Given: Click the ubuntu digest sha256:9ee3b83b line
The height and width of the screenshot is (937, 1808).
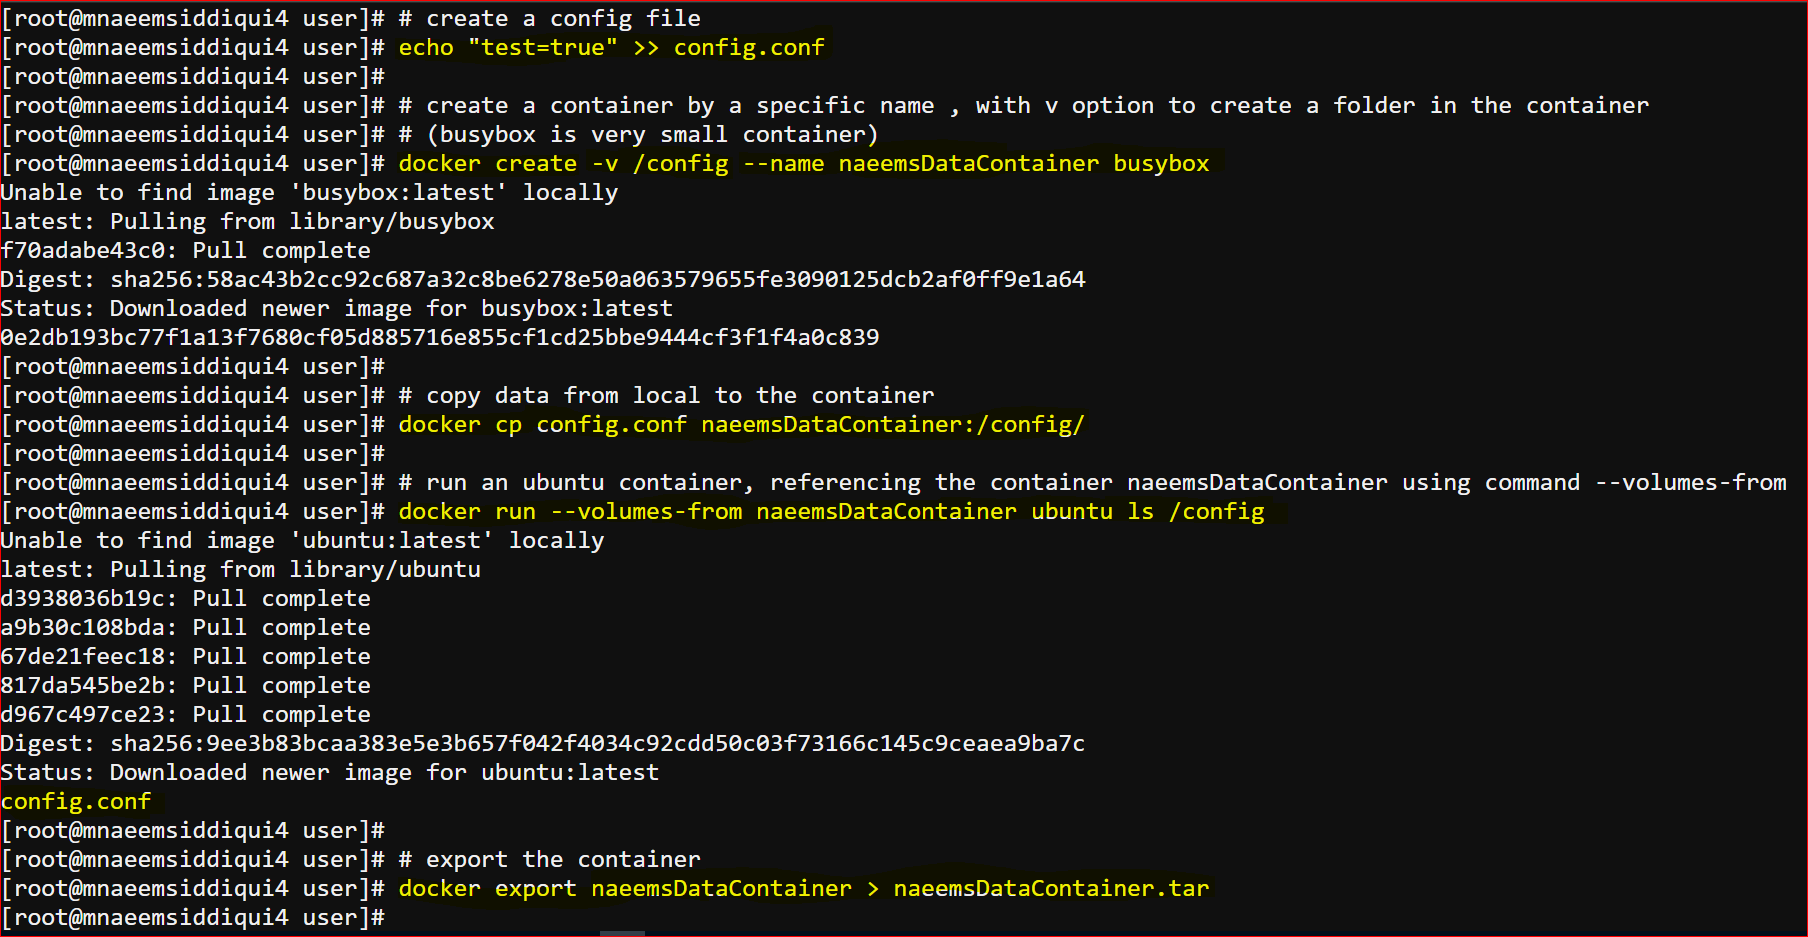Looking at the screenshot, I should click(543, 744).
